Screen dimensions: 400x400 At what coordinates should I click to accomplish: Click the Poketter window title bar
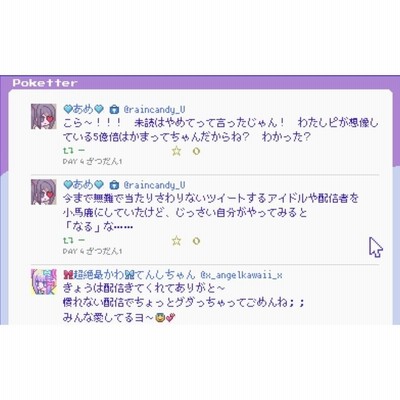(x=200, y=82)
